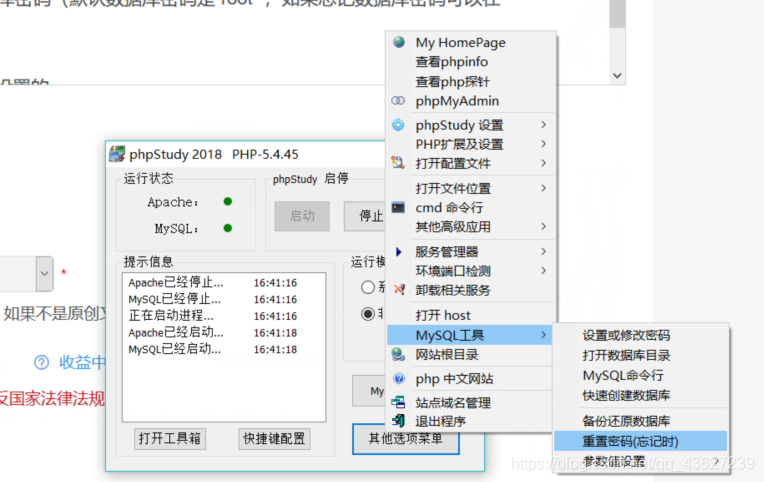Click the MySQL green status indicator
The width and height of the screenshot is (764, 482).
click(x=228, y=228)
